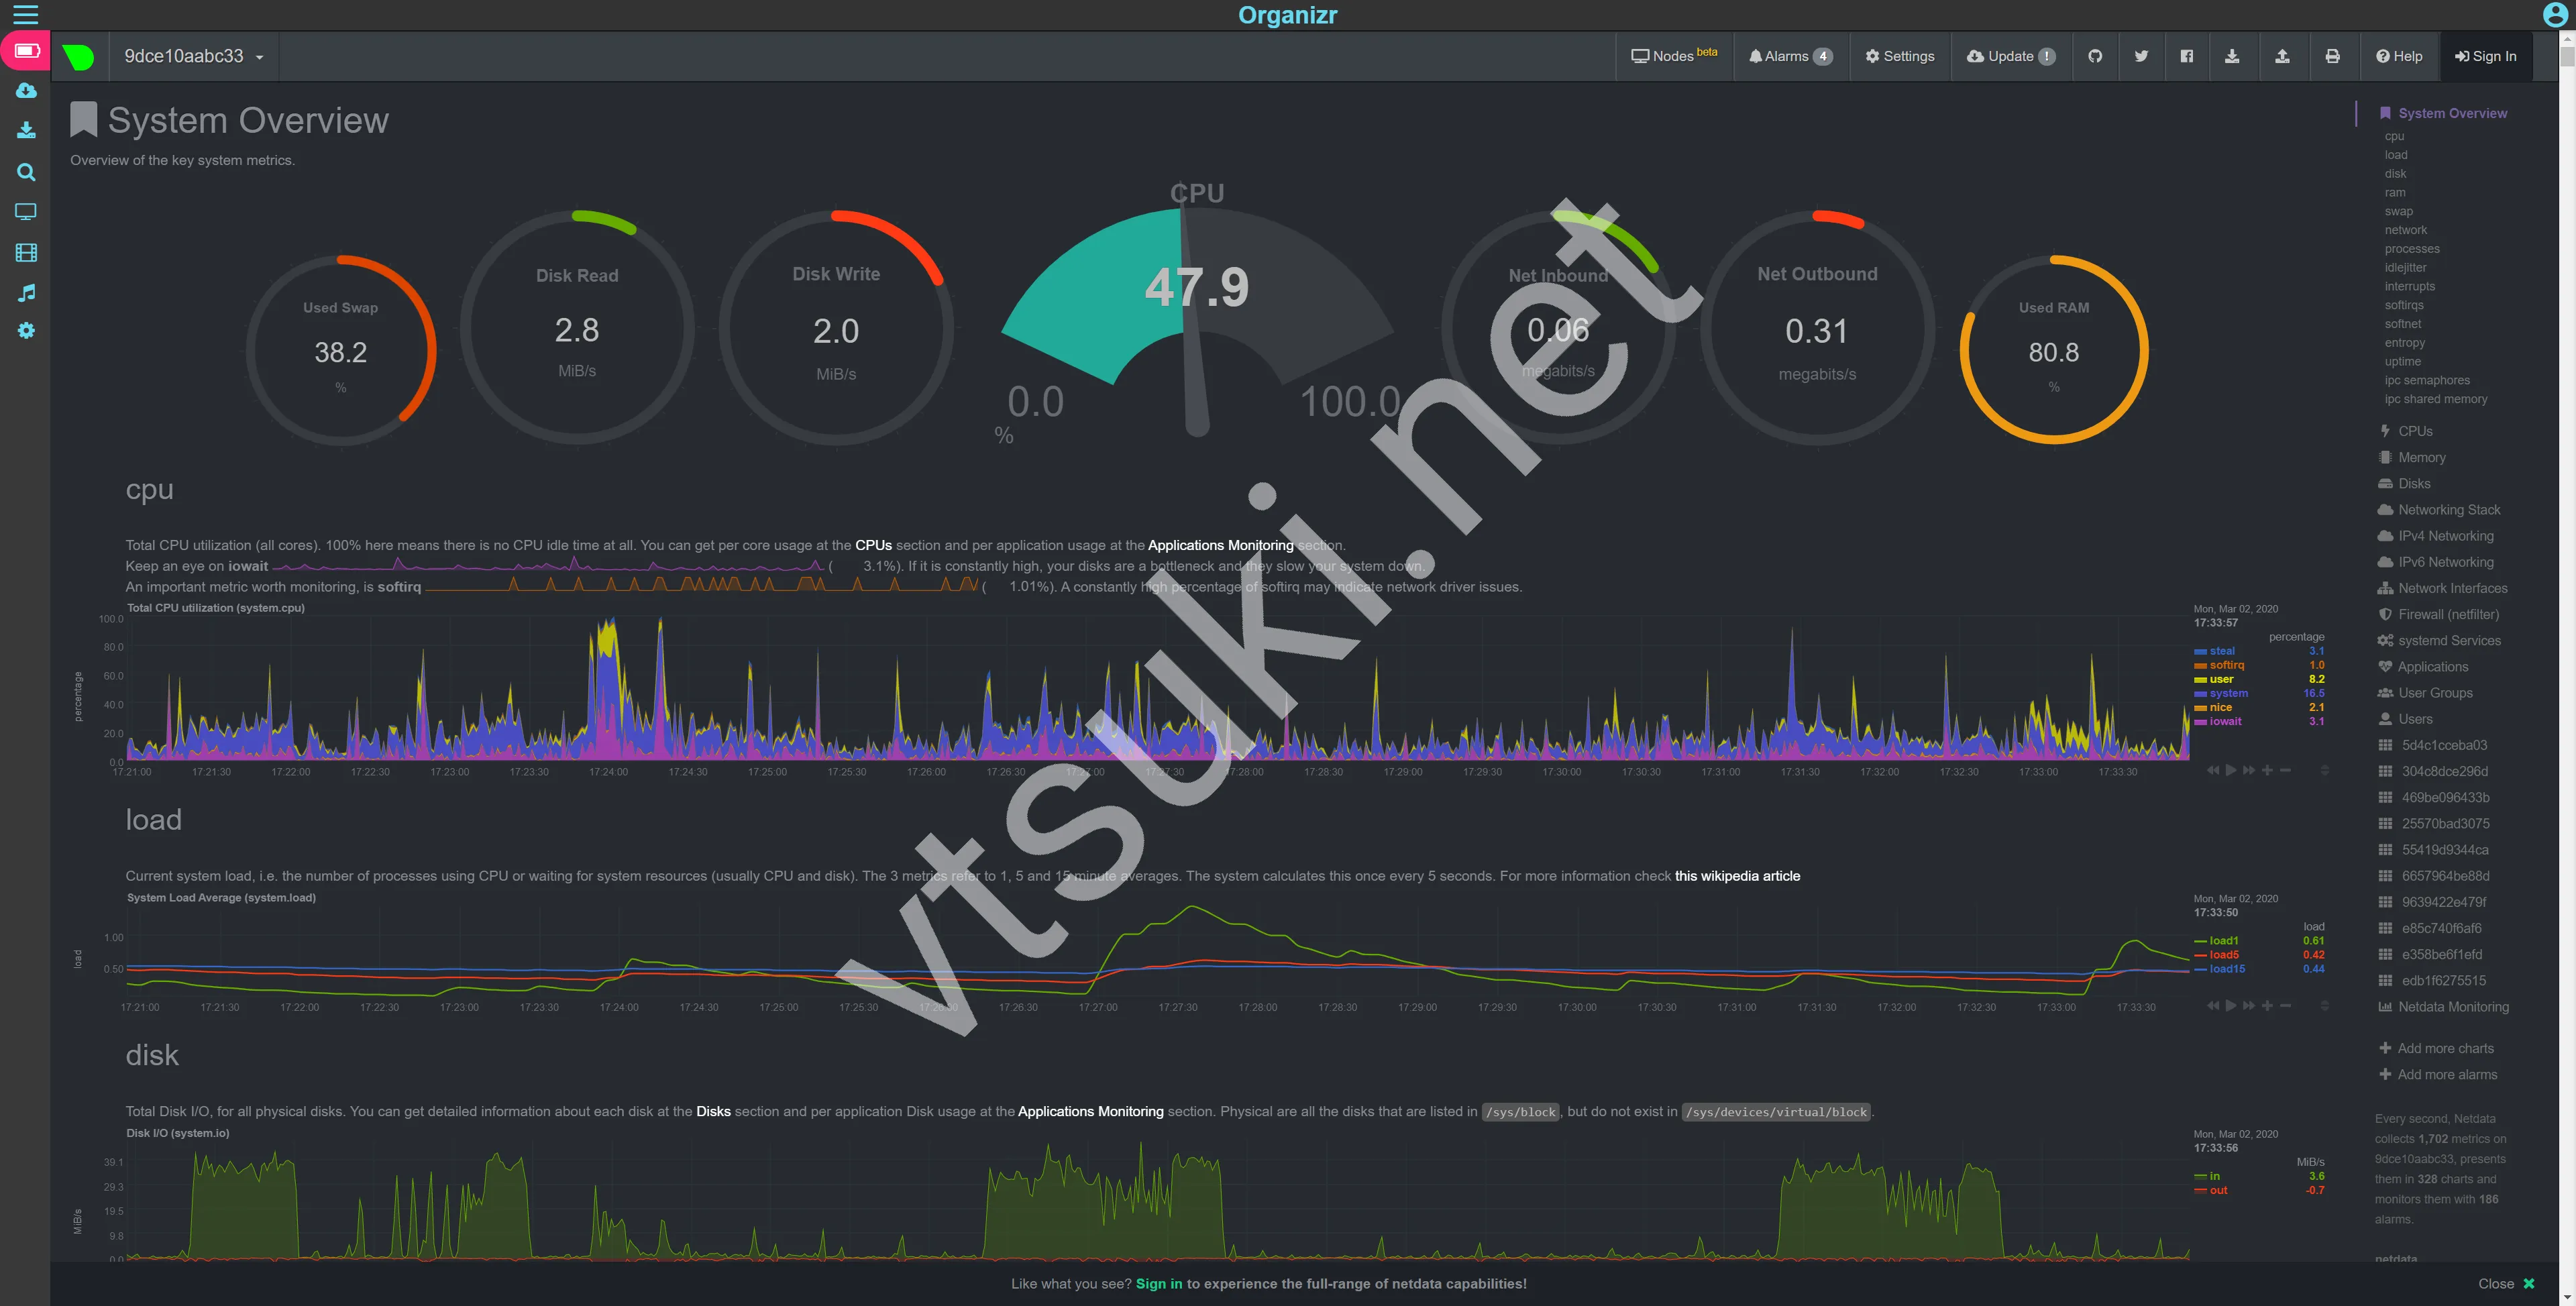Jump to 'entropy' in System Overview submenu
The image size is (2576, 1306).
click(x=2404, y=343)
